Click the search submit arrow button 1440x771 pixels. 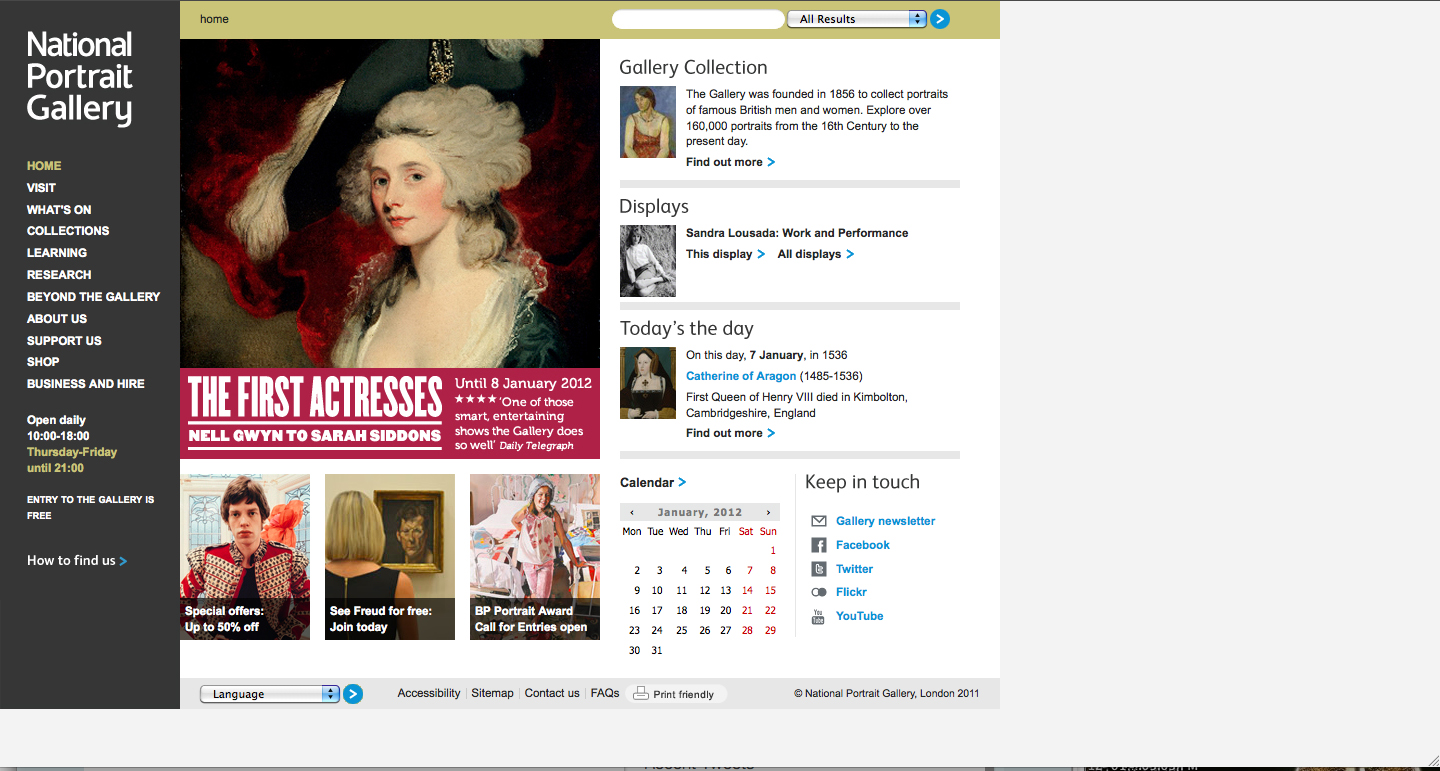[939, 19]
